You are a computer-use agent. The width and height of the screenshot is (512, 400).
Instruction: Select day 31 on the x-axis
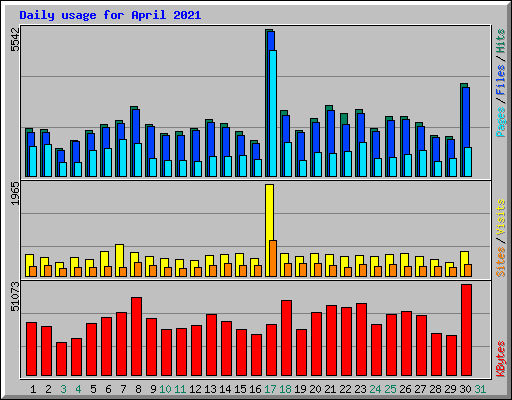point(480,389)
